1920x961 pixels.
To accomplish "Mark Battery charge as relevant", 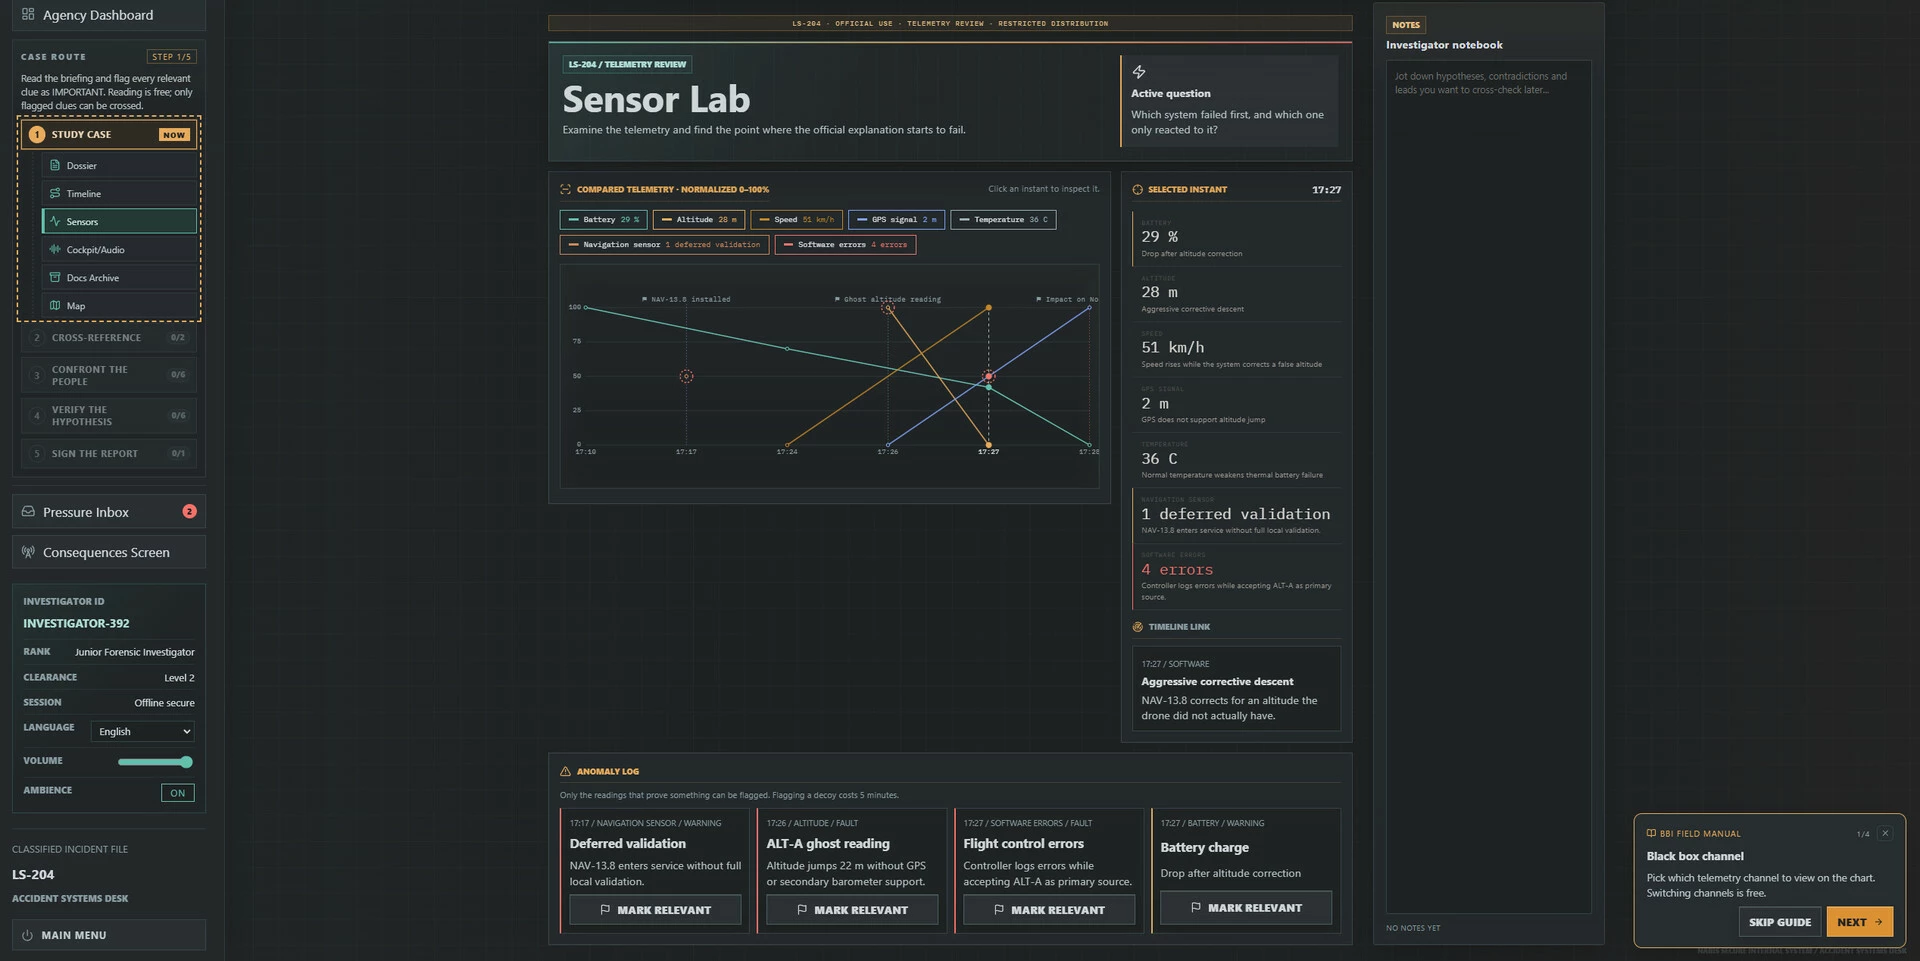I will [x=1246, y=908].
